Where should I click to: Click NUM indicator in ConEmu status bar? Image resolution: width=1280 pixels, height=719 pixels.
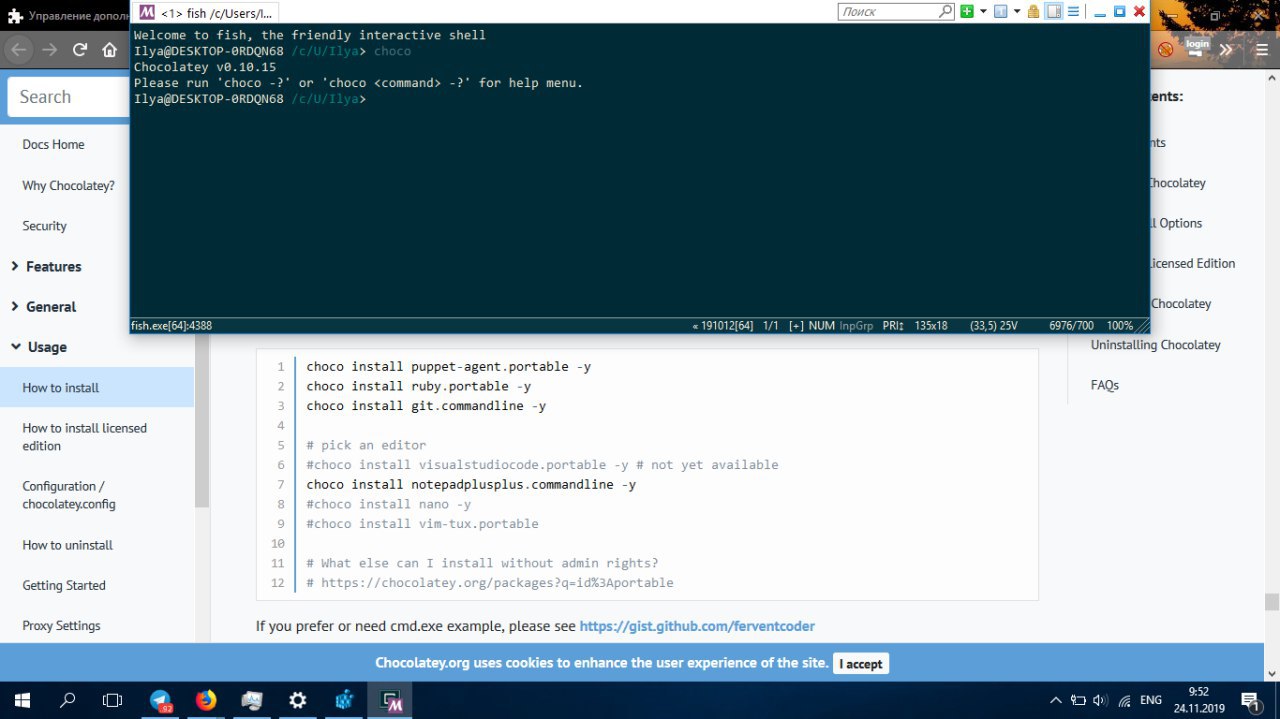(821, 326)
